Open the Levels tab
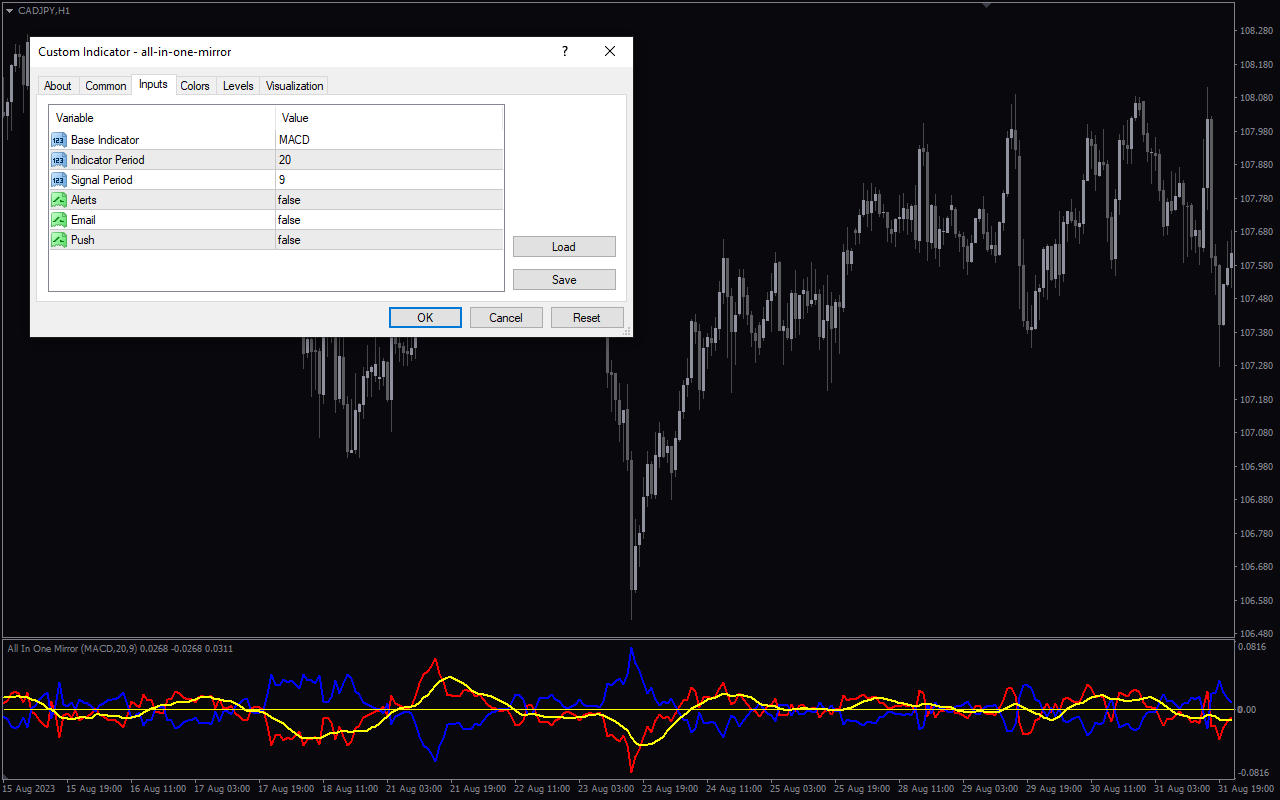Image resolution: width=1280 pixels, height=800 pixels. click(x=238, y=86)
